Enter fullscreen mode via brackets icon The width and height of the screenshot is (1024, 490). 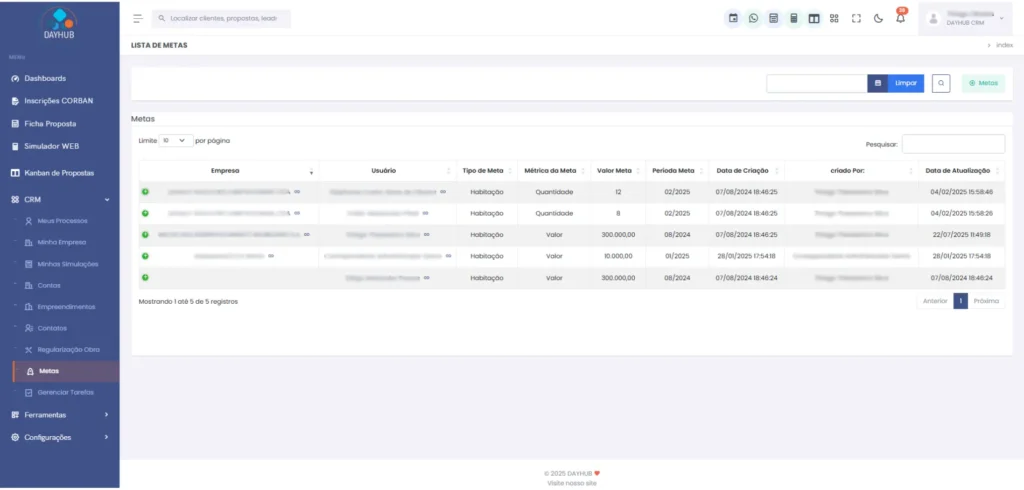coord(856,18)
